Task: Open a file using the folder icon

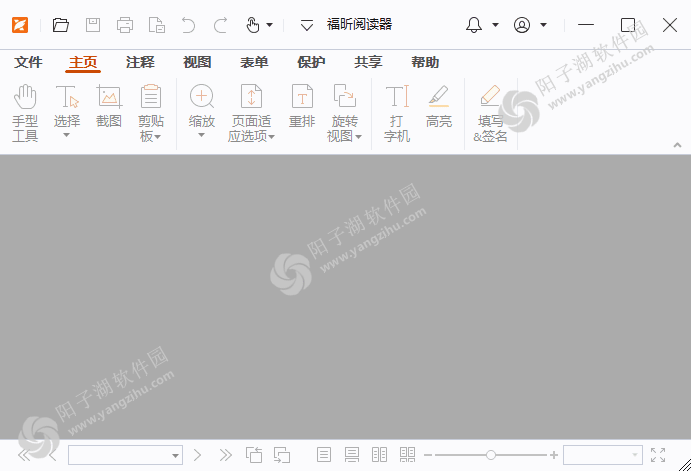Action: pyautogui.click(x=60, y=25)
